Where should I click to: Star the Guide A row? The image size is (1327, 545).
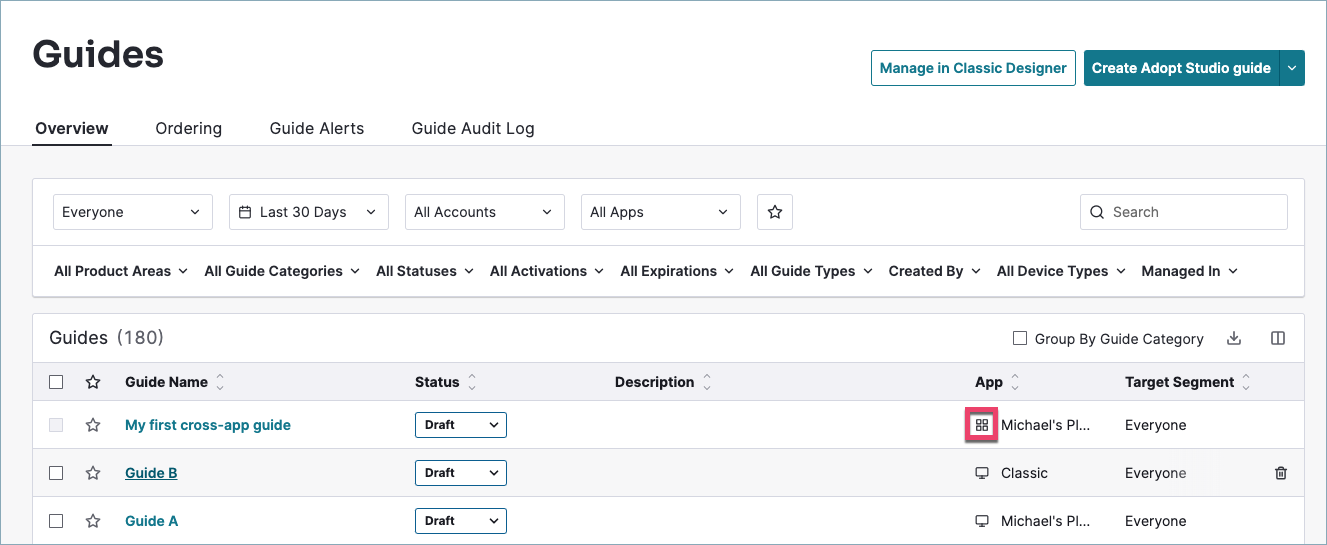click(93, 521)
